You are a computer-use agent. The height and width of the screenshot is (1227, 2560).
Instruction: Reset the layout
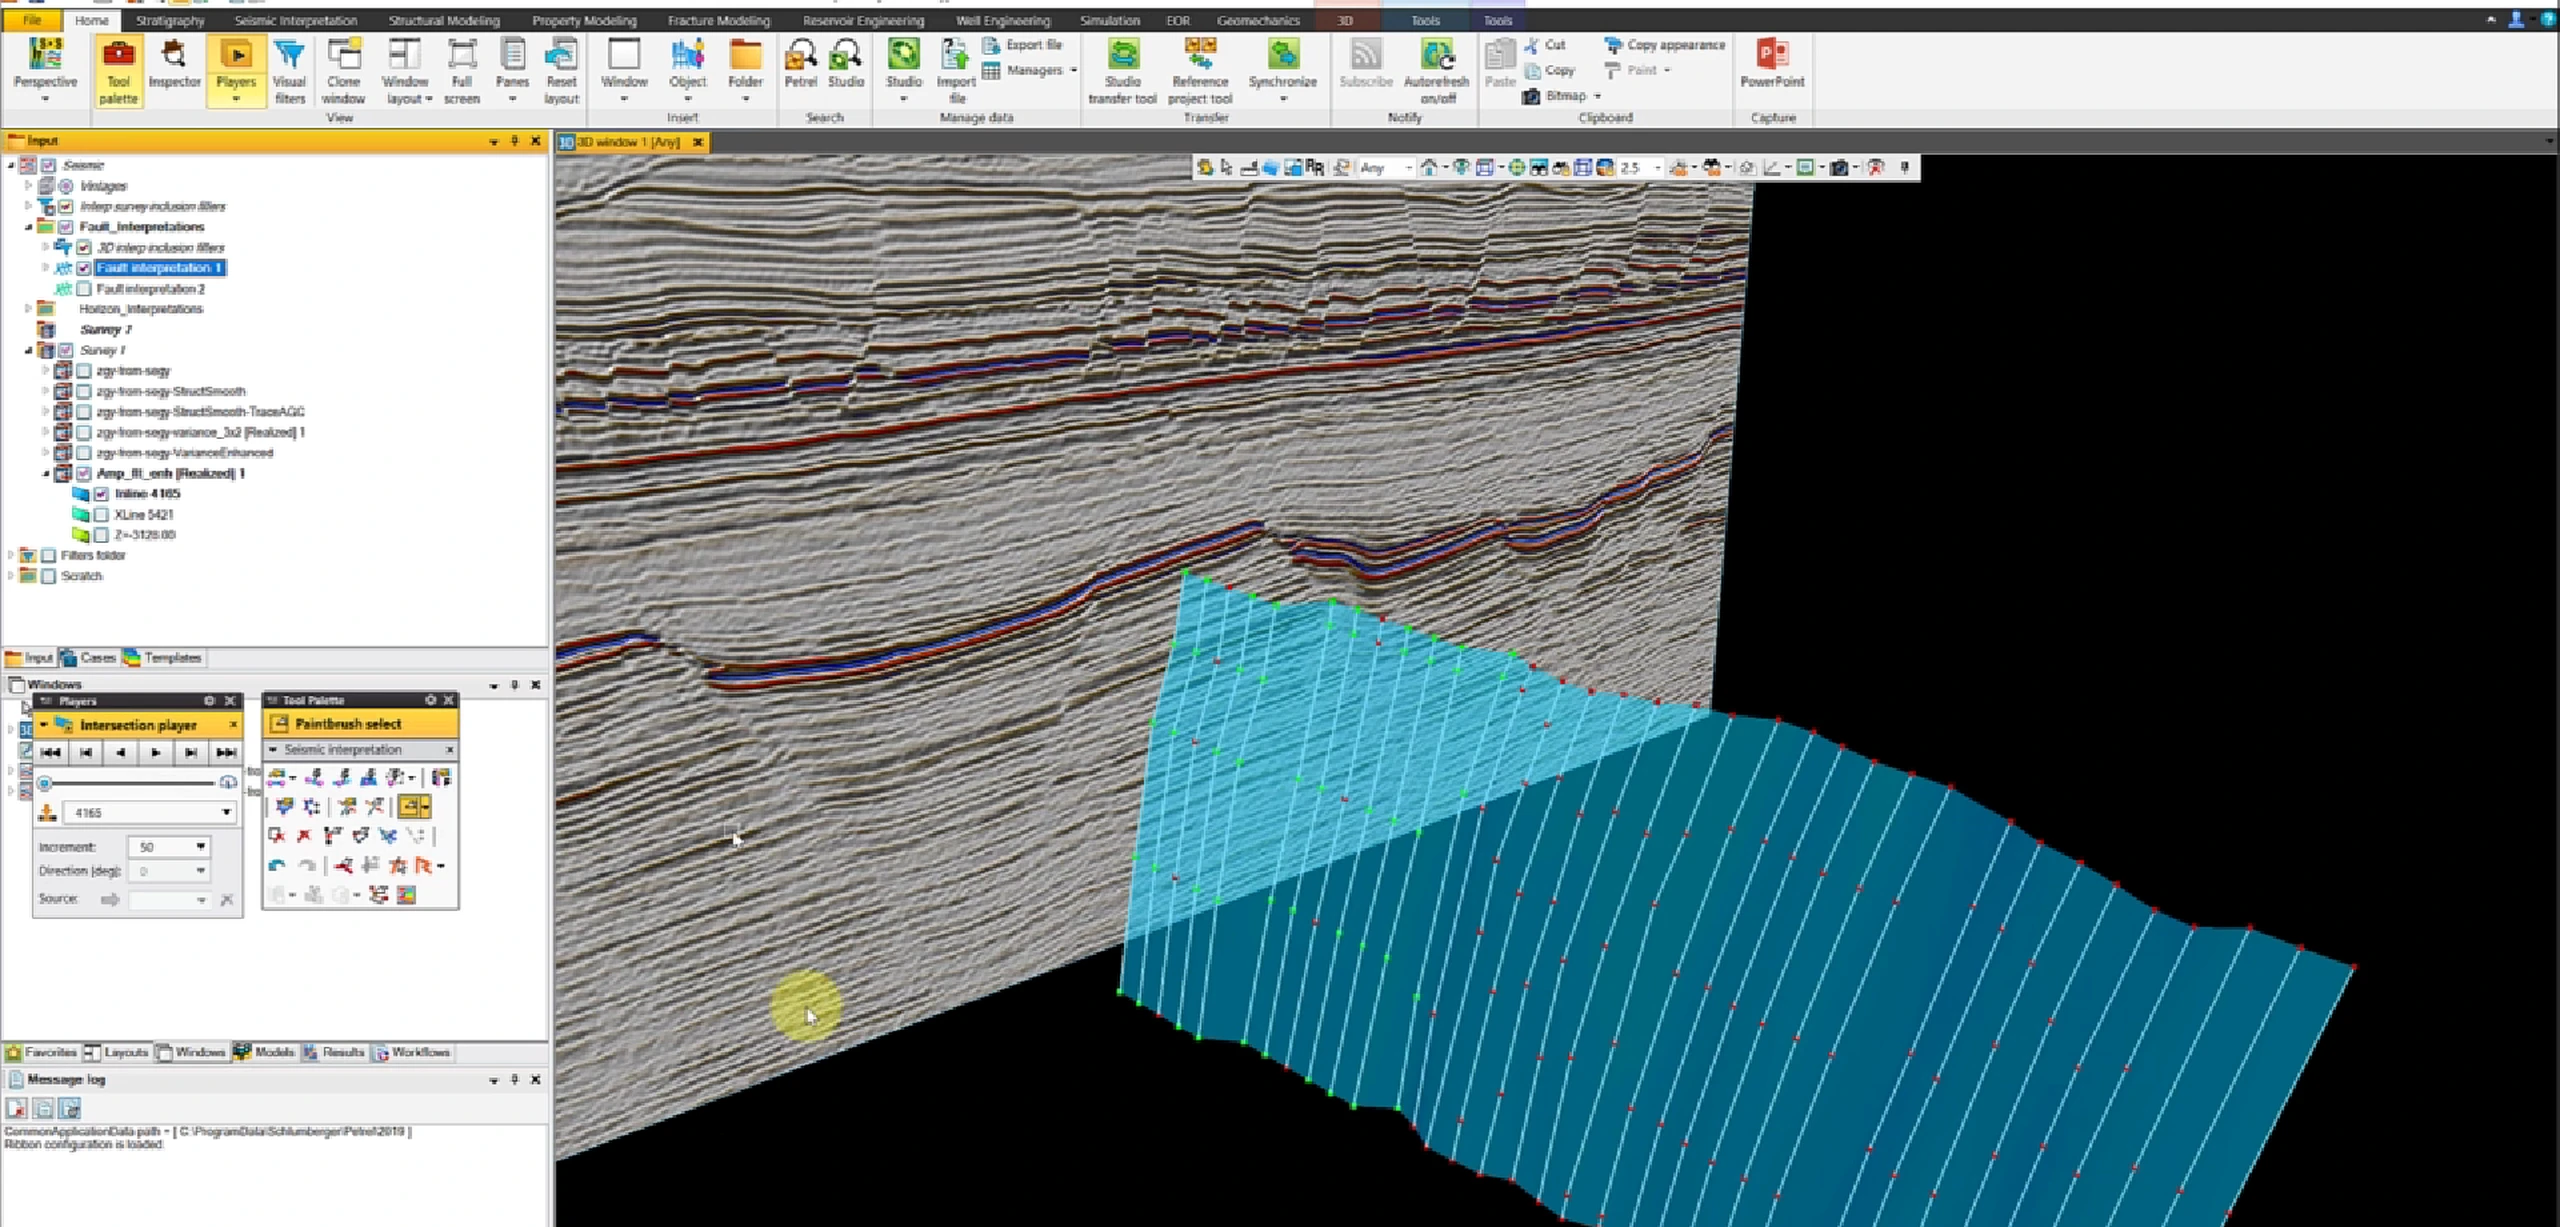pos(561,70)
